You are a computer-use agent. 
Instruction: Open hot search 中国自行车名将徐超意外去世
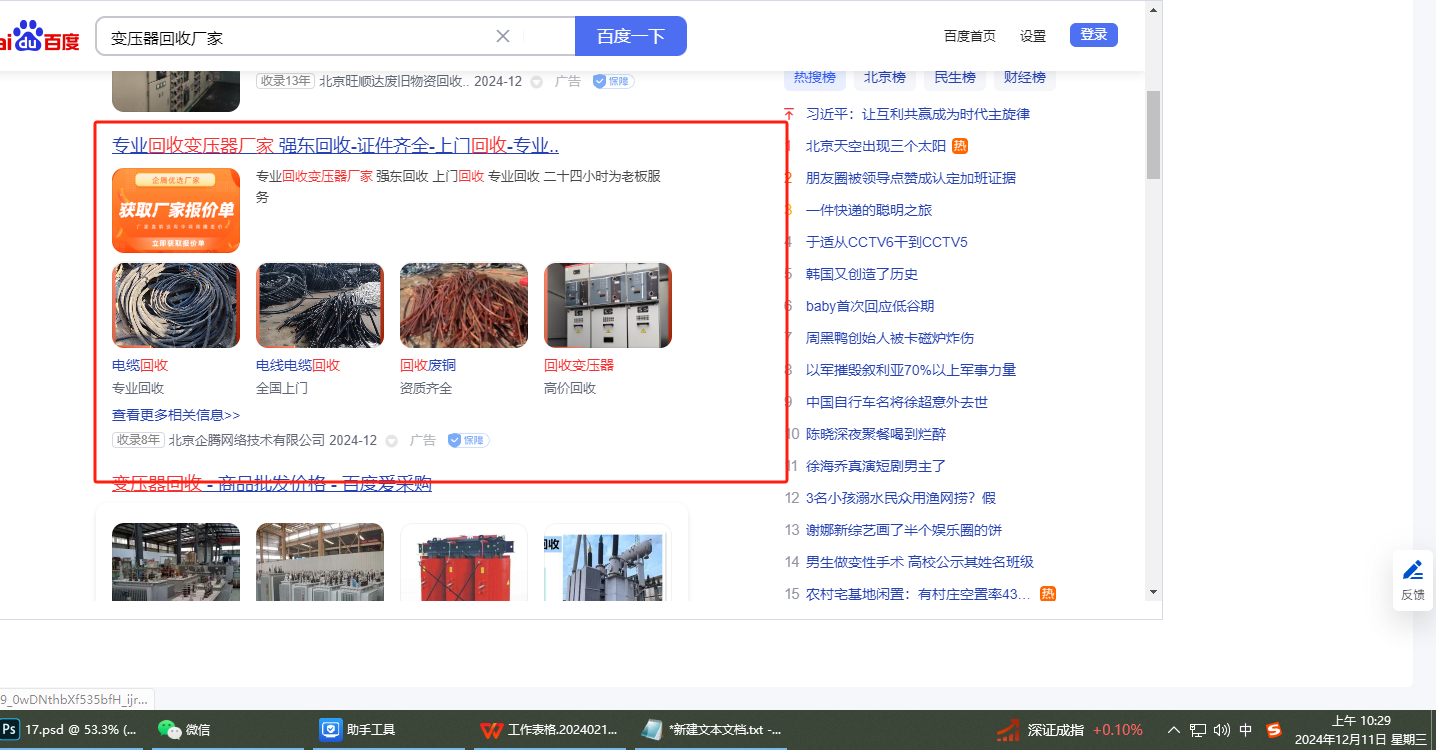pos(897,402)
